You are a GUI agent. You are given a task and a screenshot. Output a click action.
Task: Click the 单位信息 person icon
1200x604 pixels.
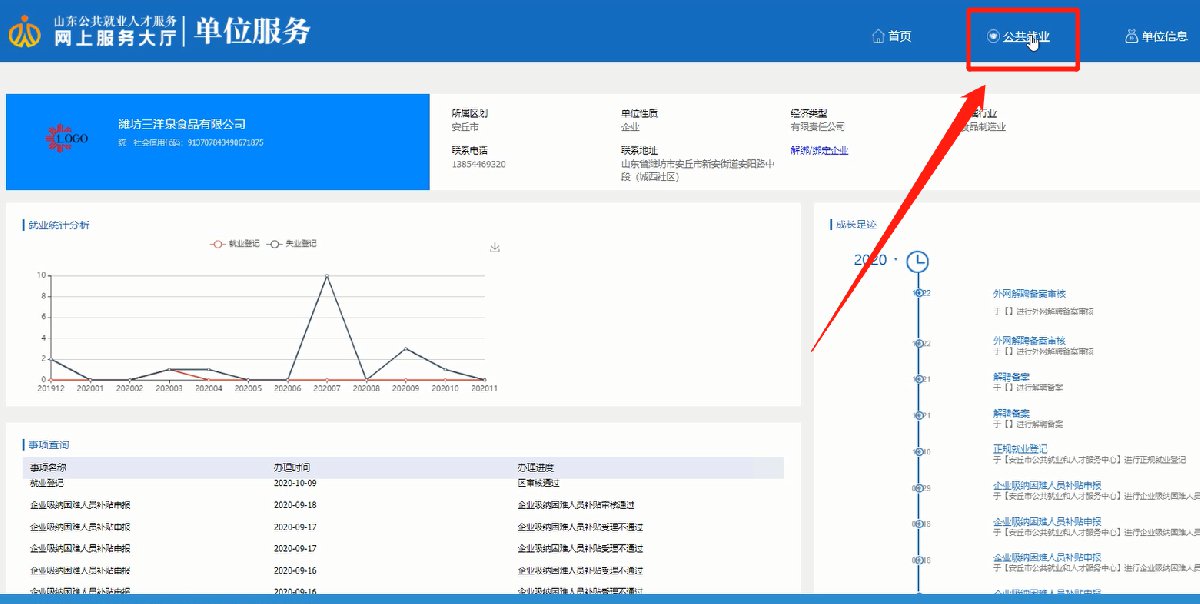tap(1131, 36)
